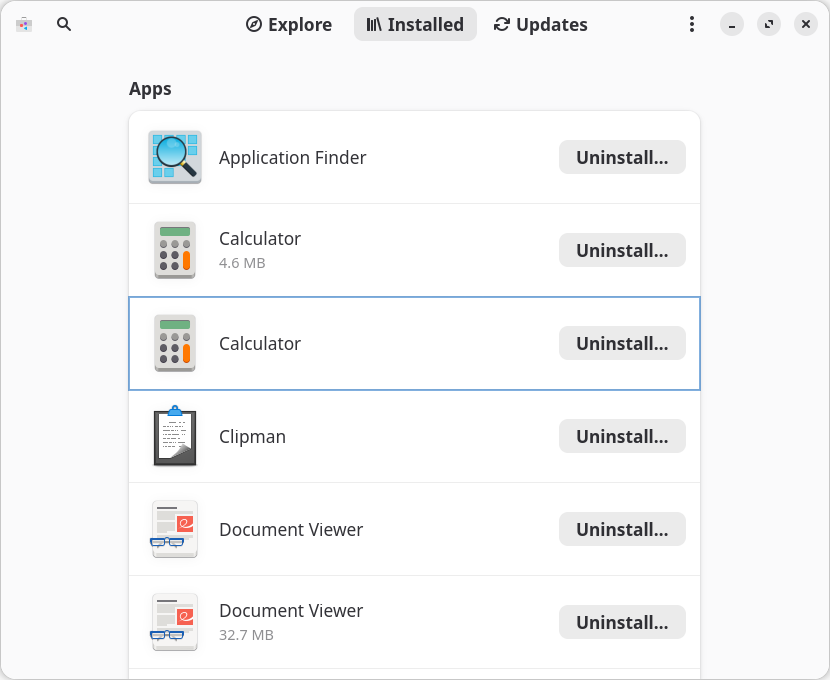Open the main menu kebab icon

[692, 24]
